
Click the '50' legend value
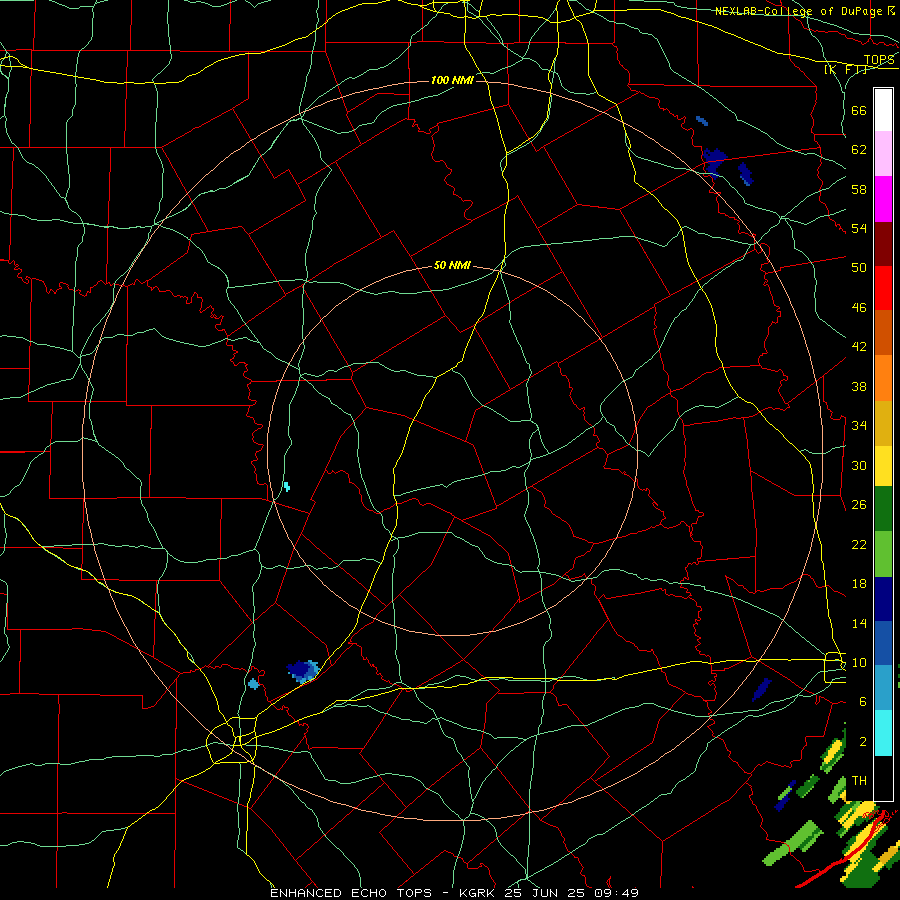tap(859, 267)
